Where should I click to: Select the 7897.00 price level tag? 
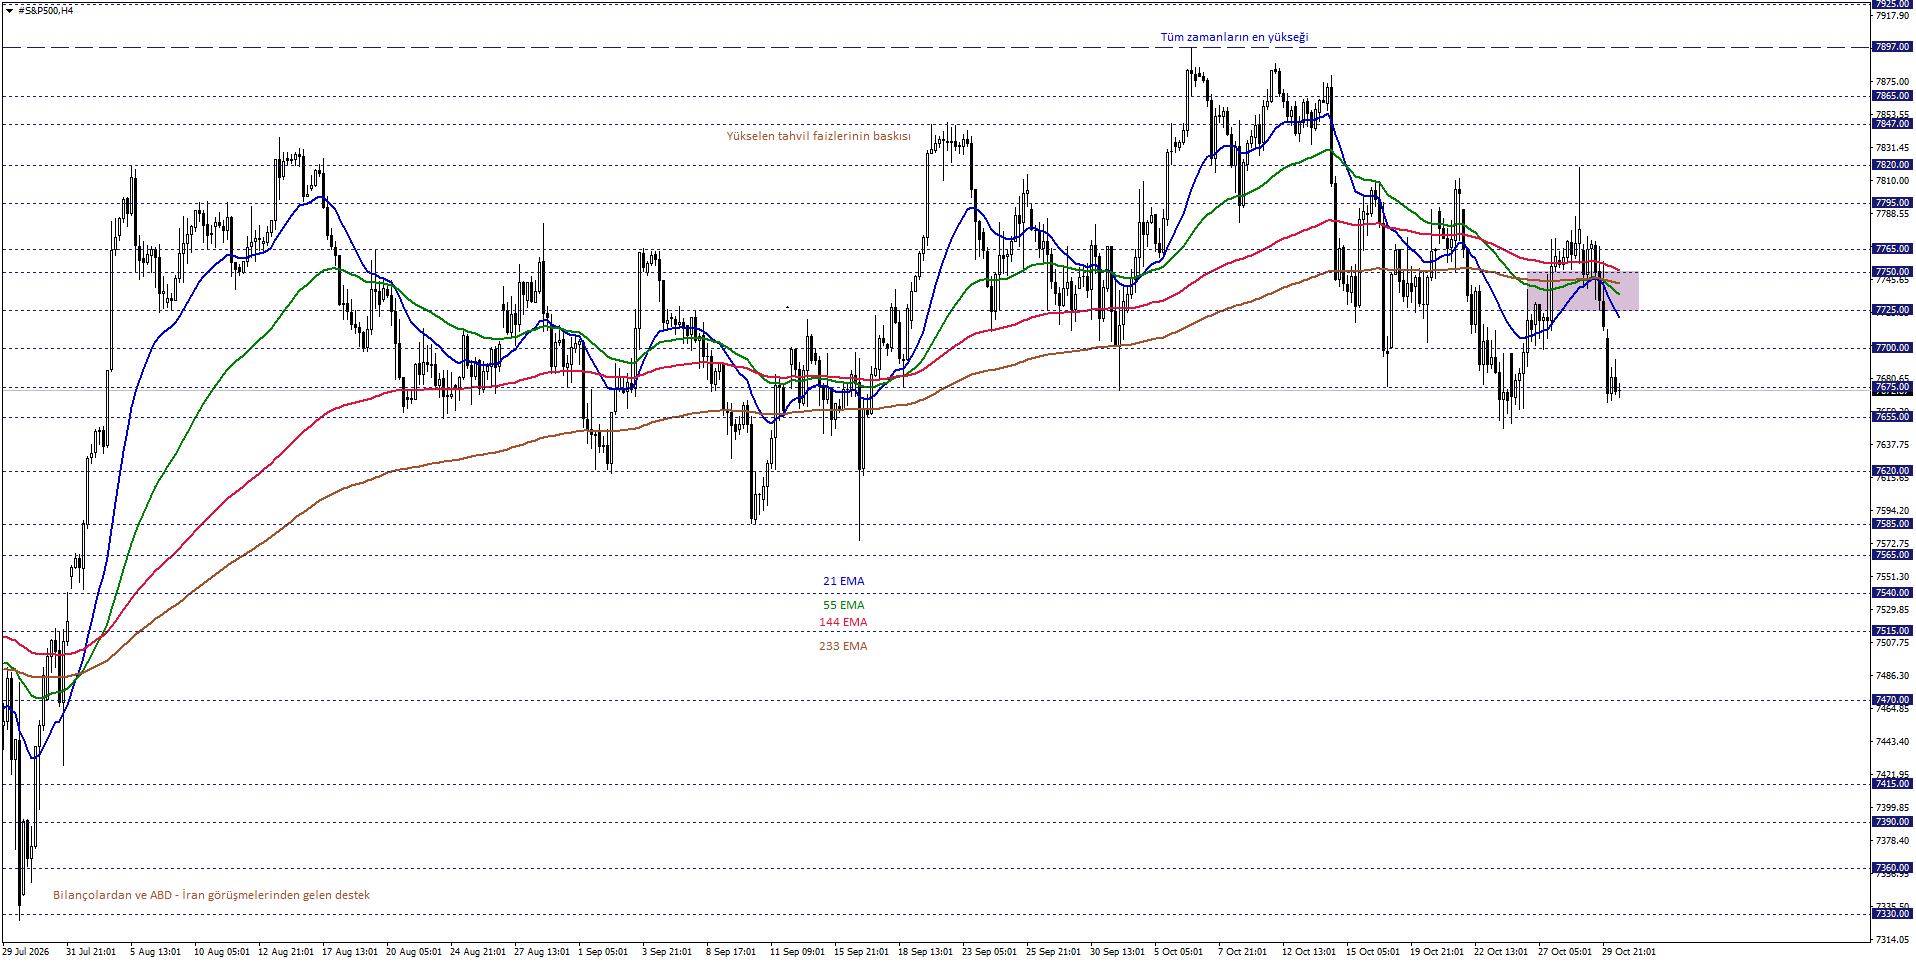[x=1892, y=47]
